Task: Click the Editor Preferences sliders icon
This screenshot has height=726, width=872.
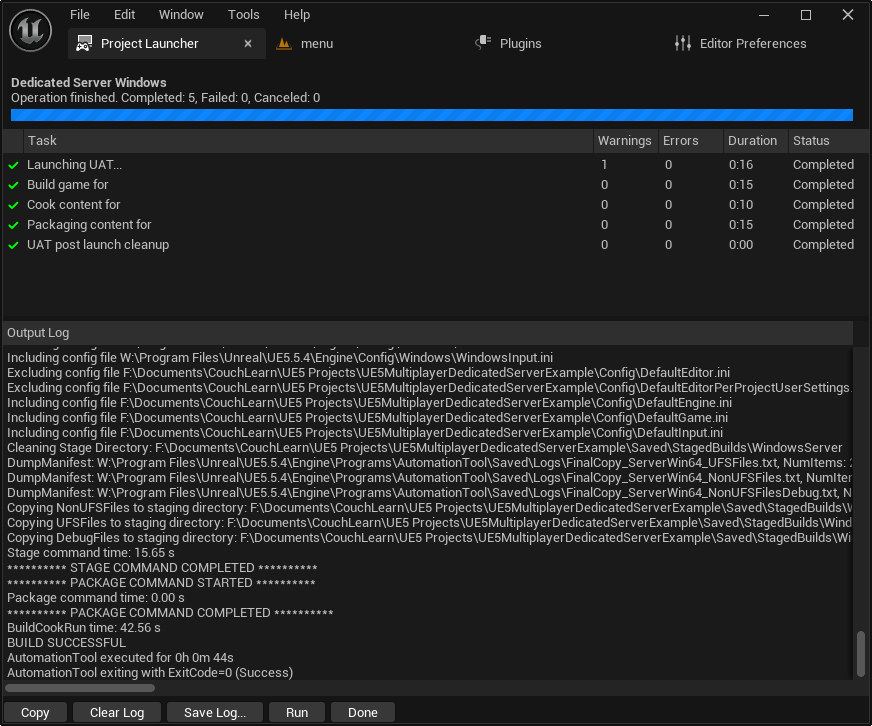Action: pos(682,43)
